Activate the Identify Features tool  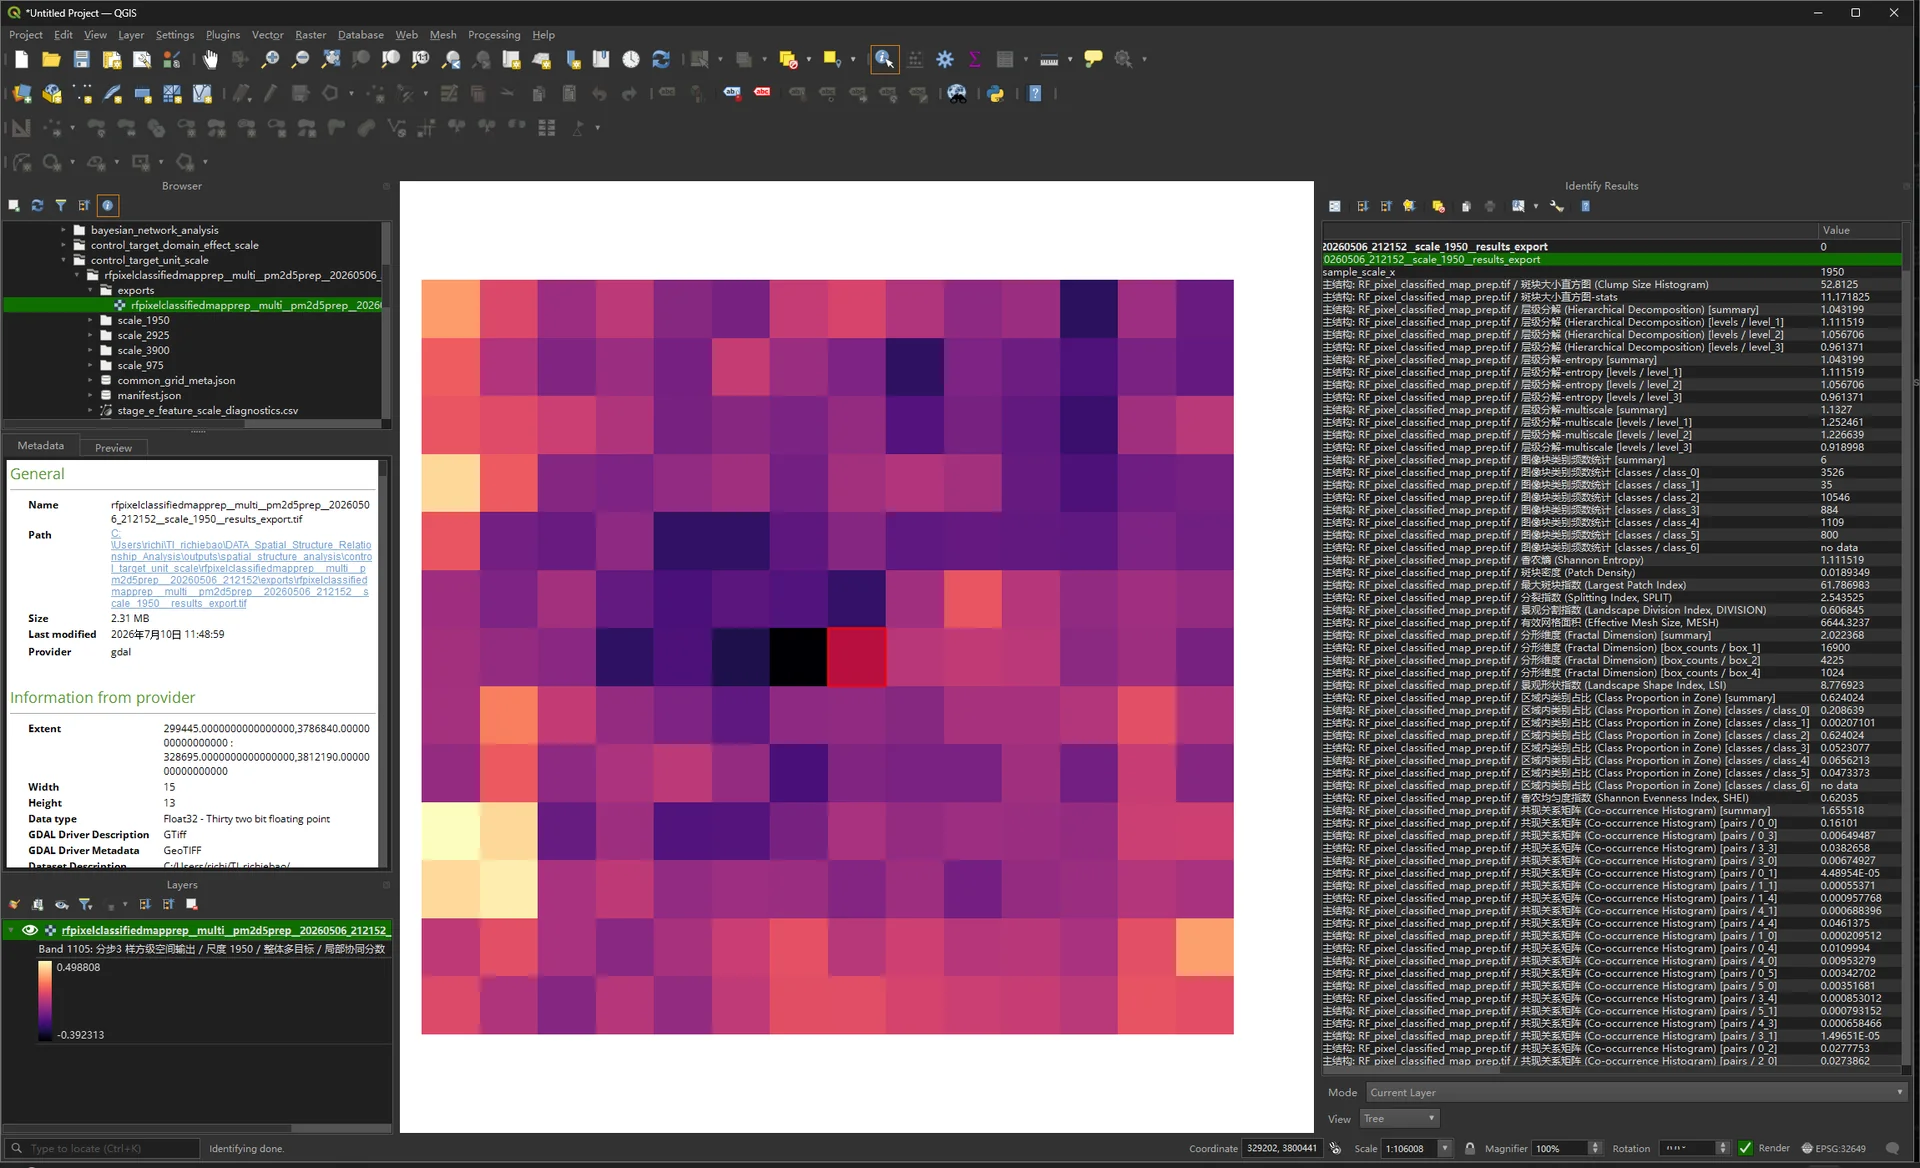[x=884, y=60]
